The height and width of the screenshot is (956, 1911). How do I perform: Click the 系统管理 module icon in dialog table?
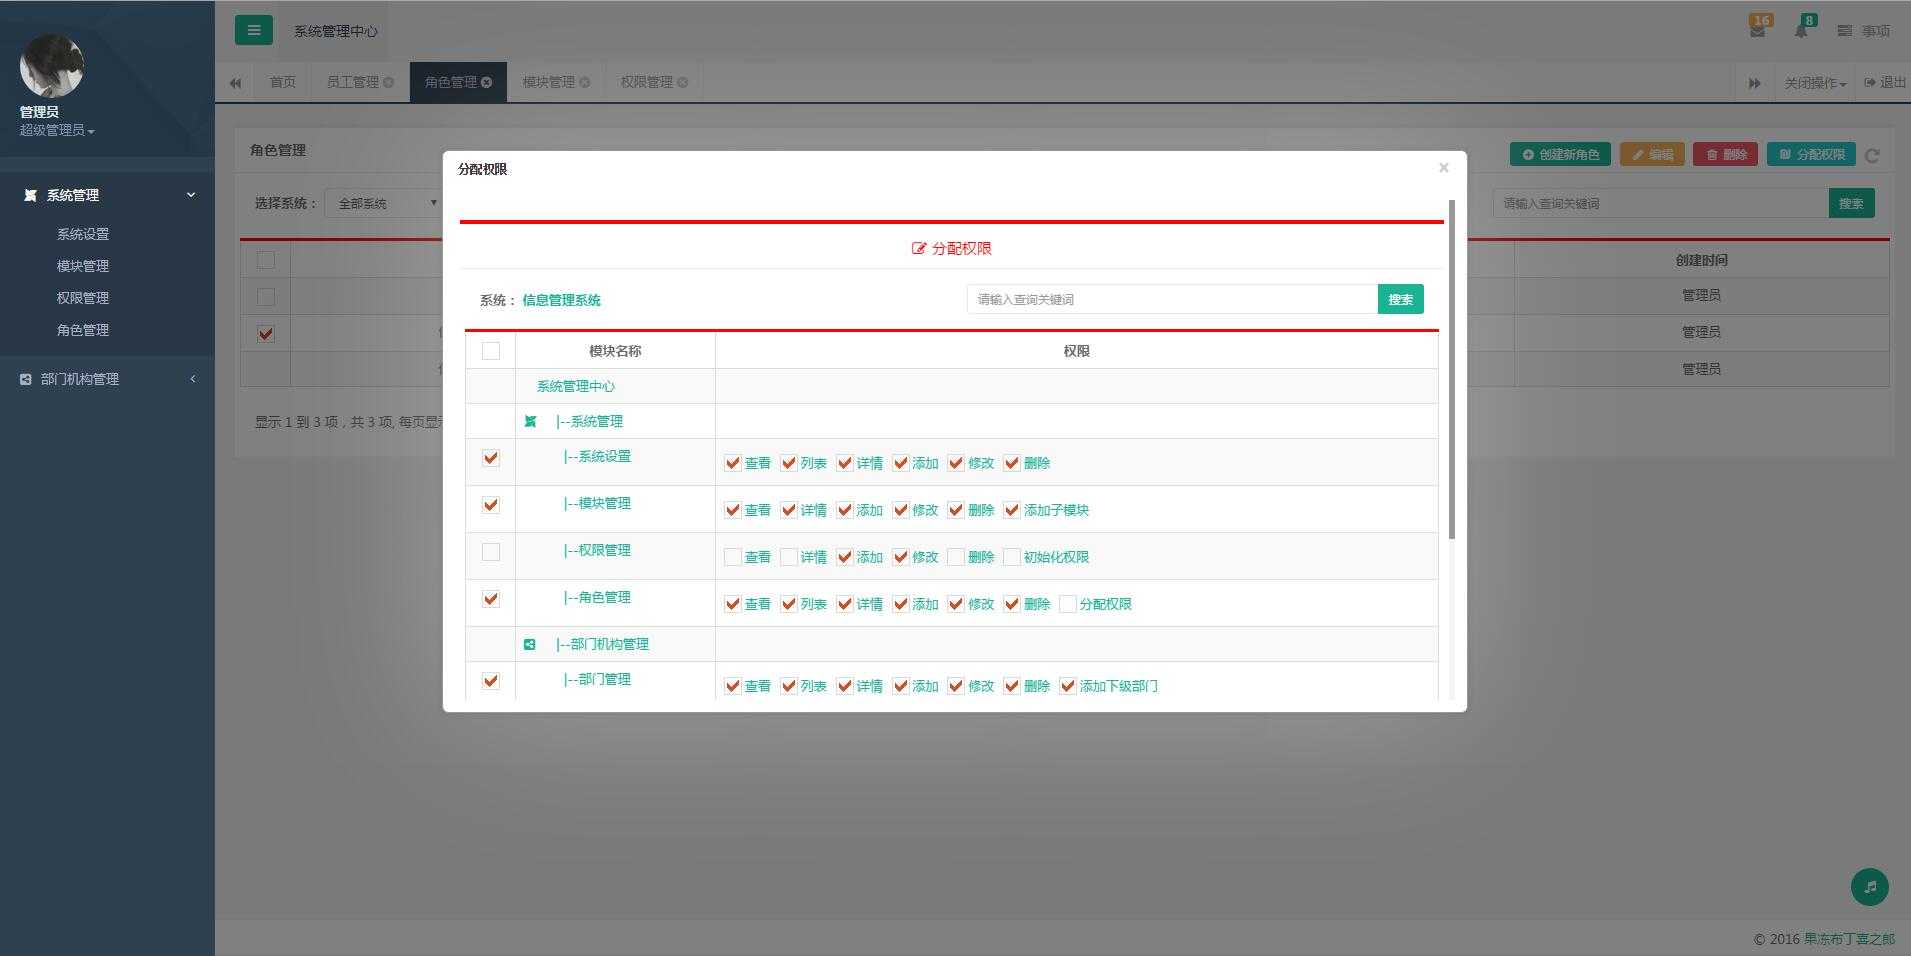coord(530,421)
